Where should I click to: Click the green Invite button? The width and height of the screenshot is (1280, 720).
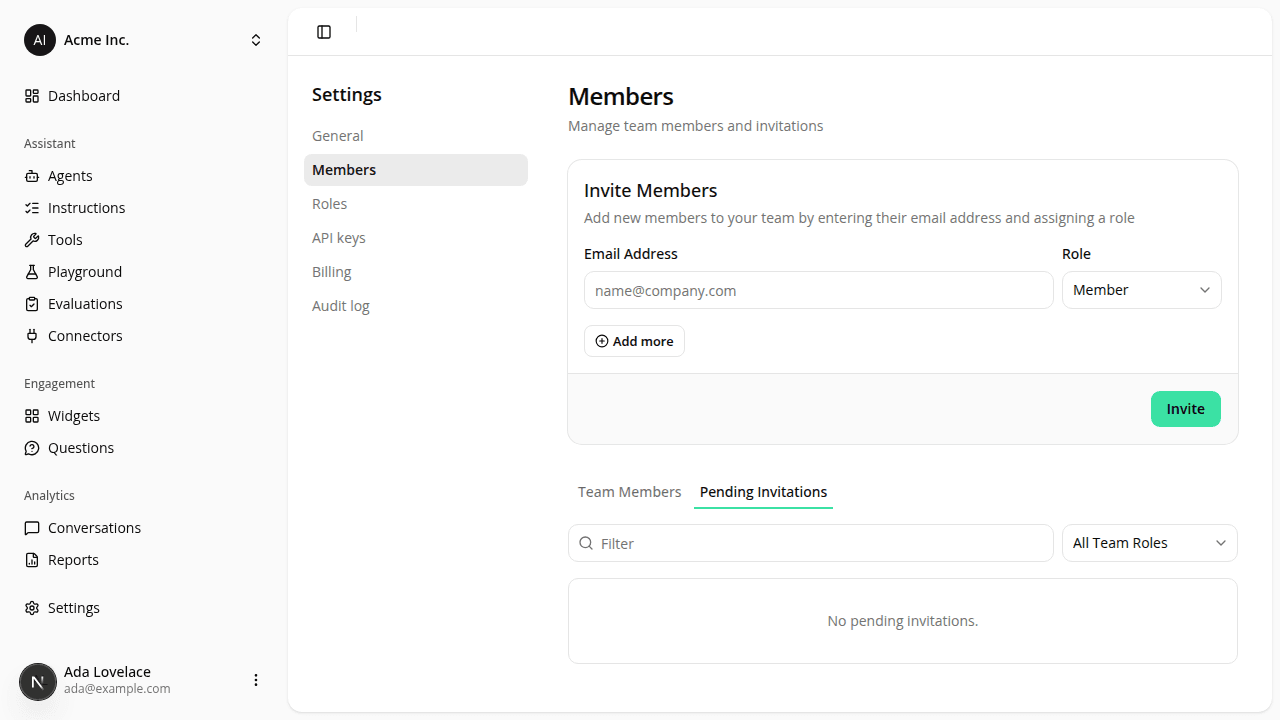pyautogui.click(x=1186, y=409)
